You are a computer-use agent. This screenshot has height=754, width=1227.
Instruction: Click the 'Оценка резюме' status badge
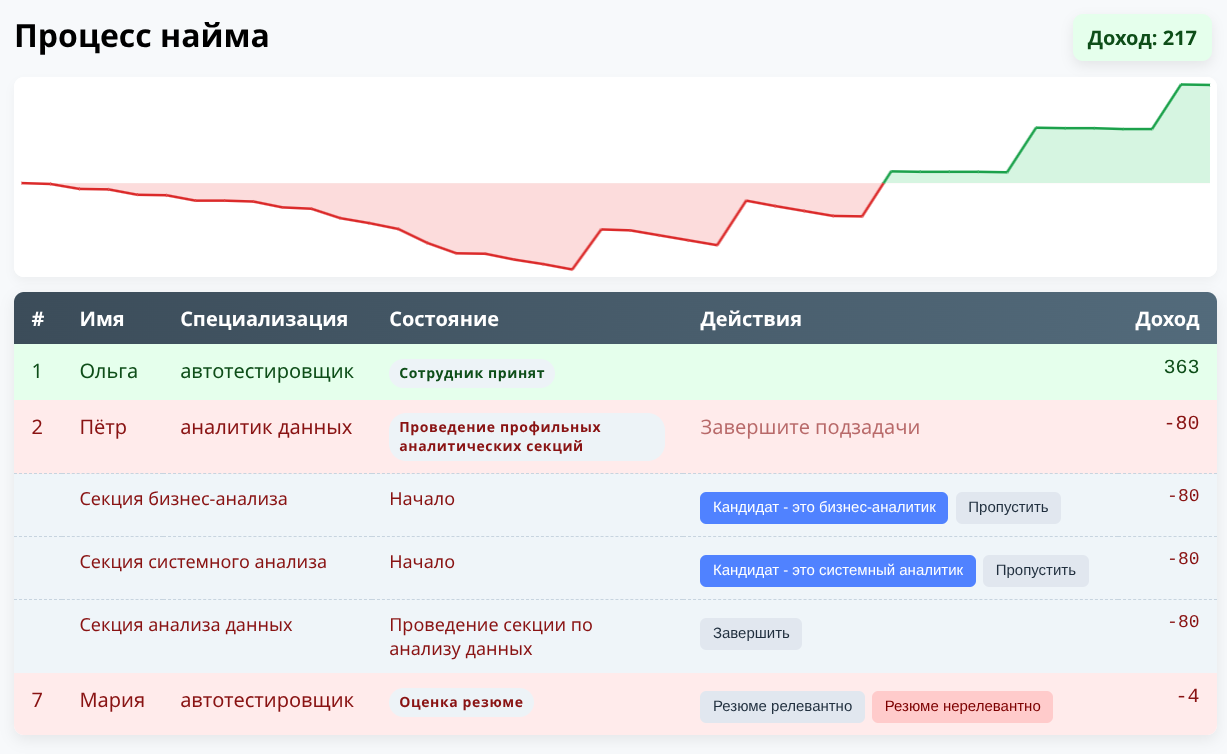pos(461,702)
